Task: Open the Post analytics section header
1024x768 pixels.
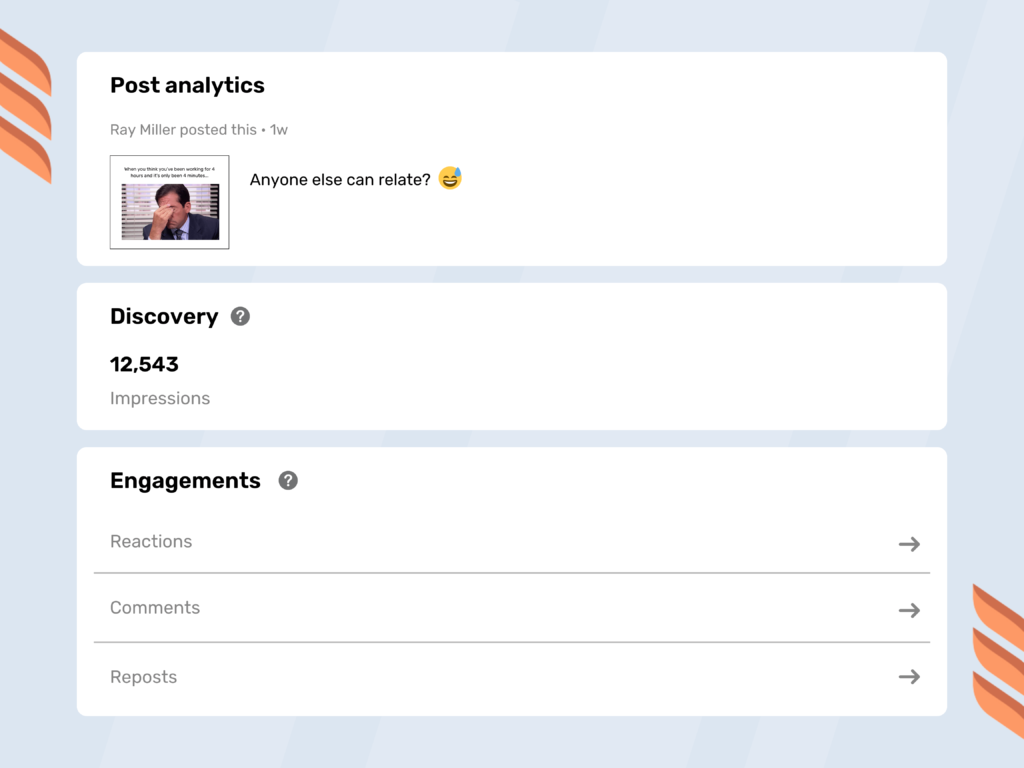Action: tap(186, 85)
